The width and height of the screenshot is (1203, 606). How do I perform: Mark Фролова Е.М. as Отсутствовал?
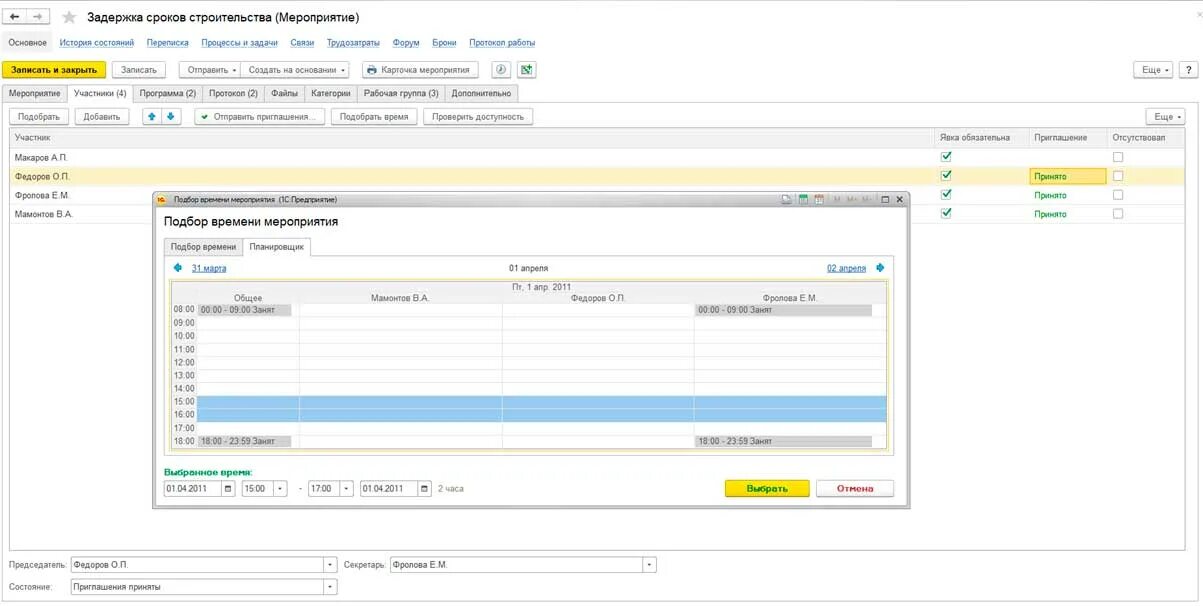pyautogui.click(x=1118, y=195)
